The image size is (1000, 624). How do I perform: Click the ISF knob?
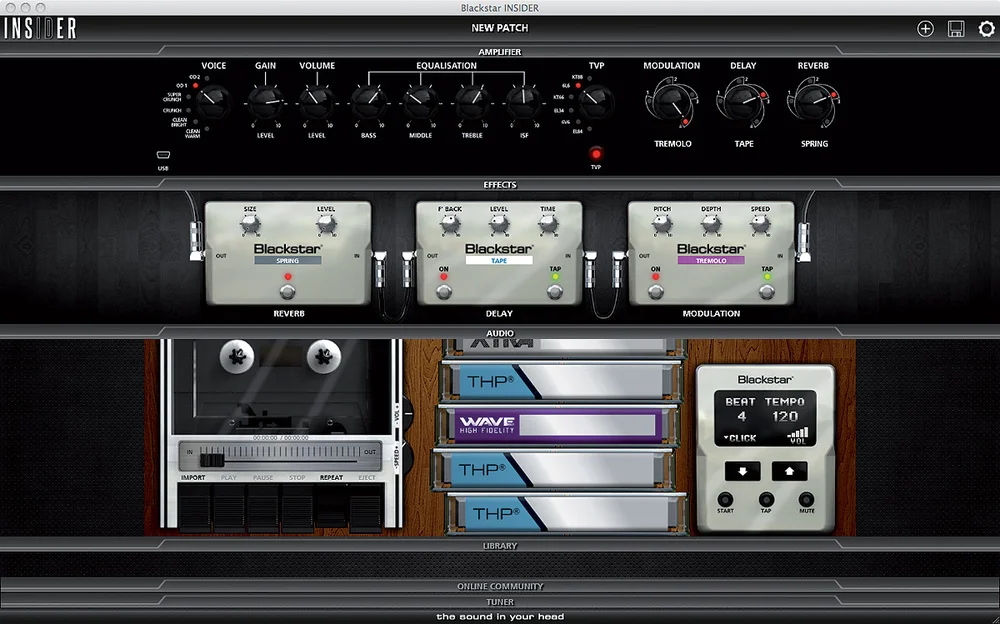[x=524, y=102]
